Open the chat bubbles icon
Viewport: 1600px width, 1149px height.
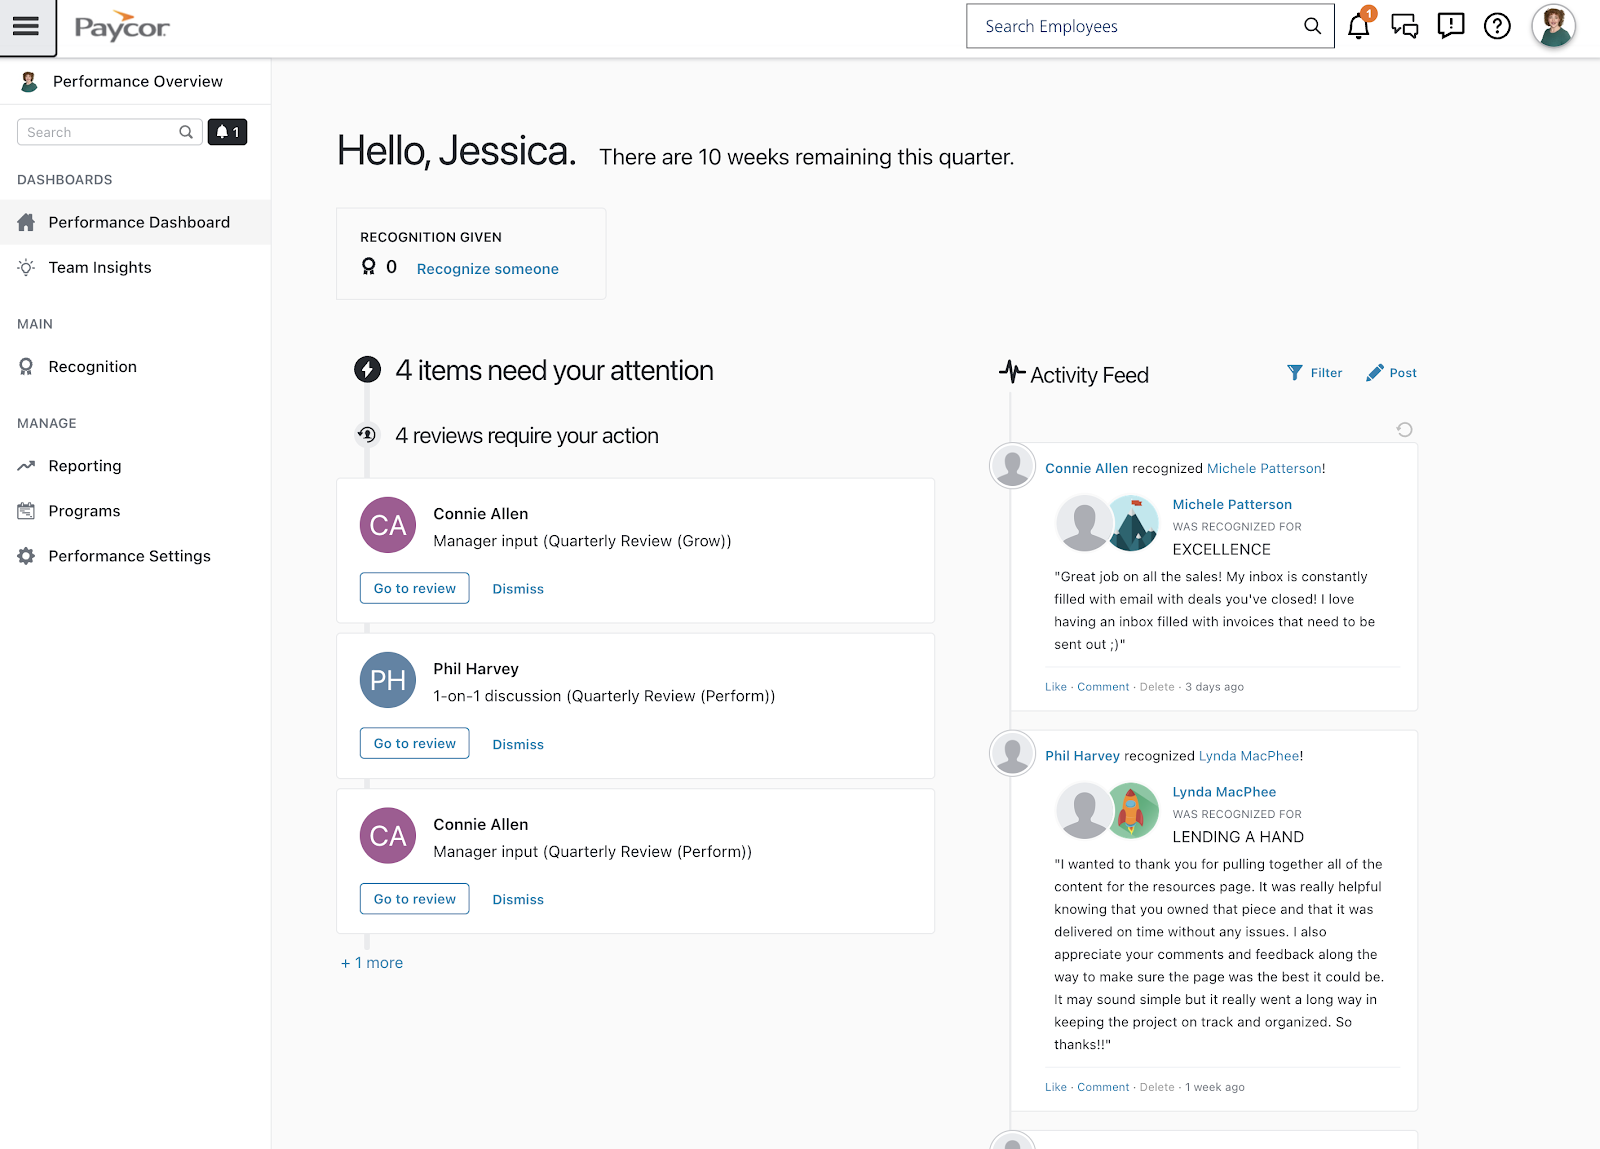pos(1405,26)
